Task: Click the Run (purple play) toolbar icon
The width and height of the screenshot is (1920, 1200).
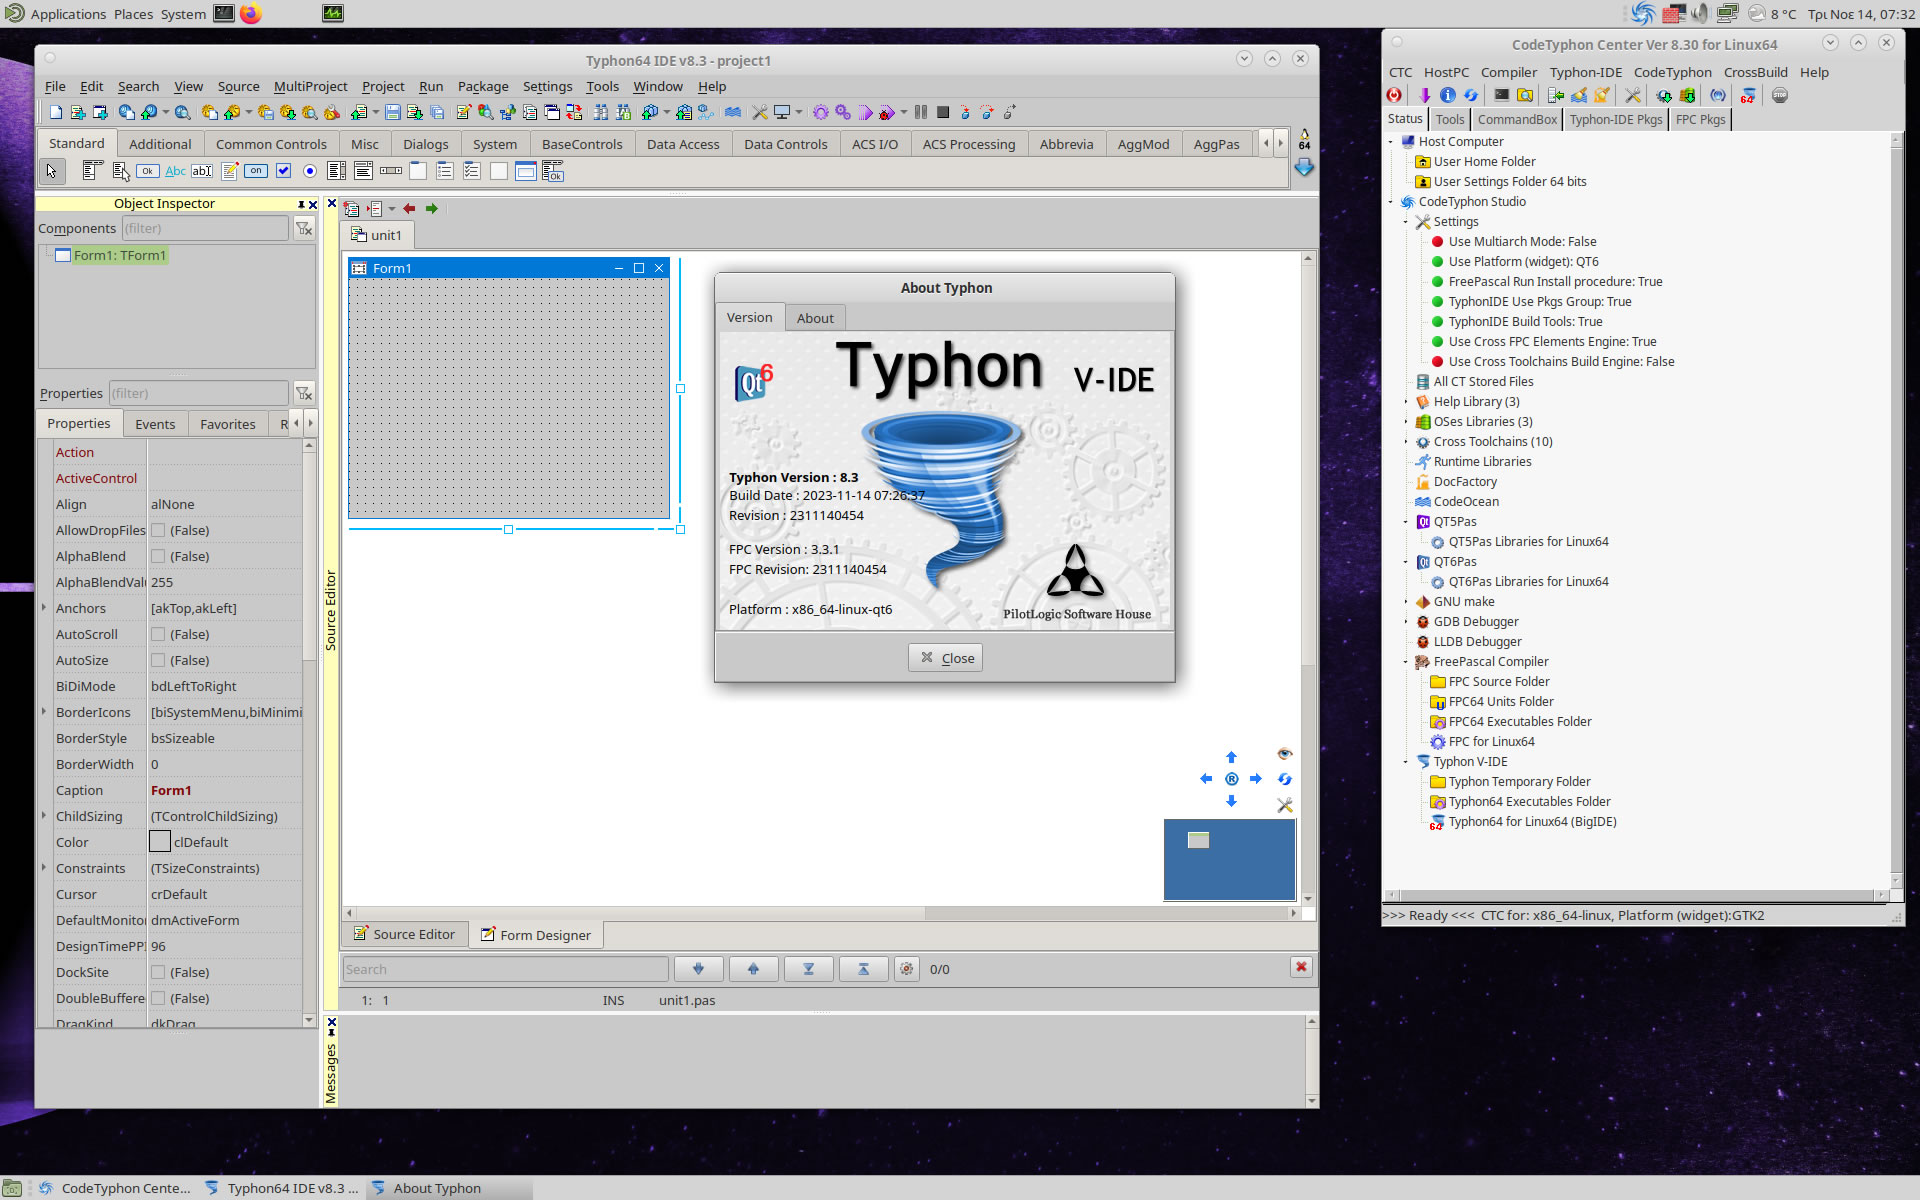Action: coord(865,112)
